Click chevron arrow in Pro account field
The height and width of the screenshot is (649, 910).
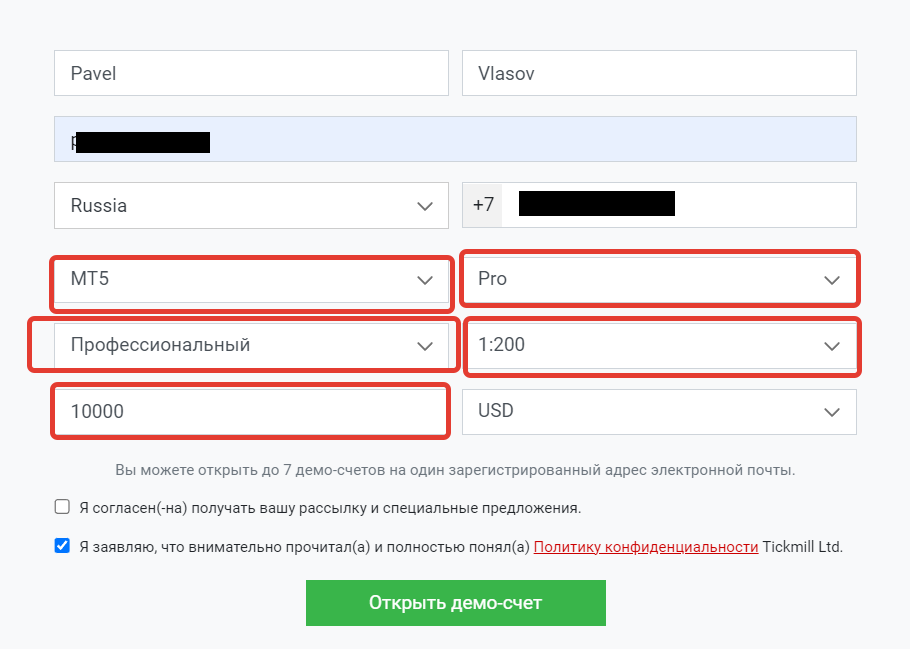[x=832, y=280]
